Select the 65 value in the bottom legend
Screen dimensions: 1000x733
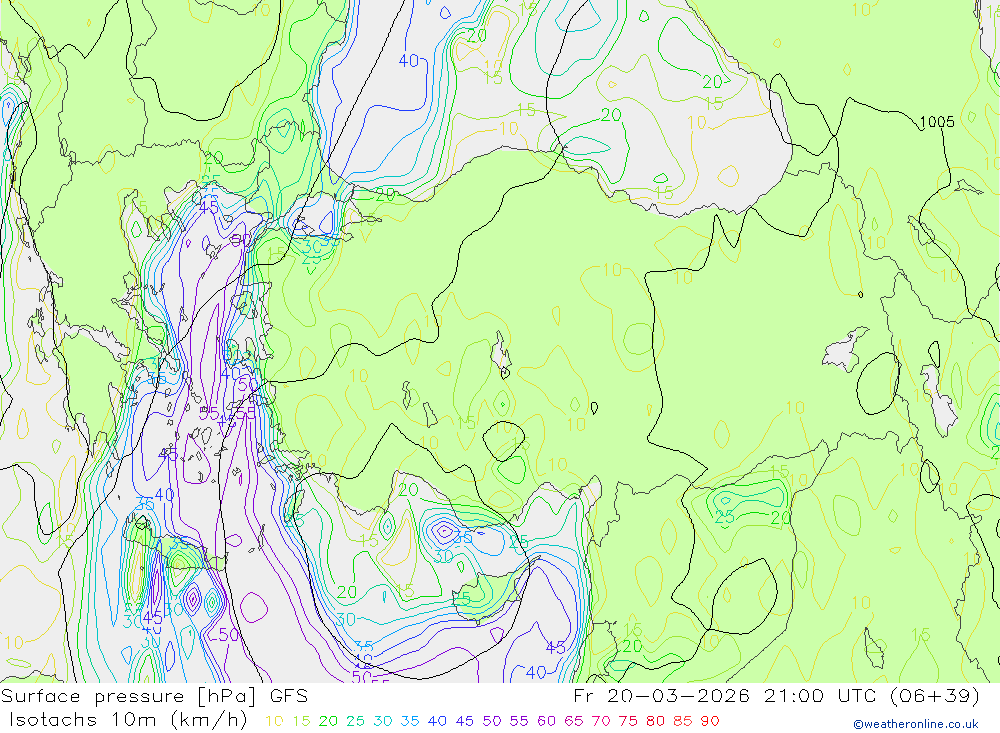(x=574, y=721)
